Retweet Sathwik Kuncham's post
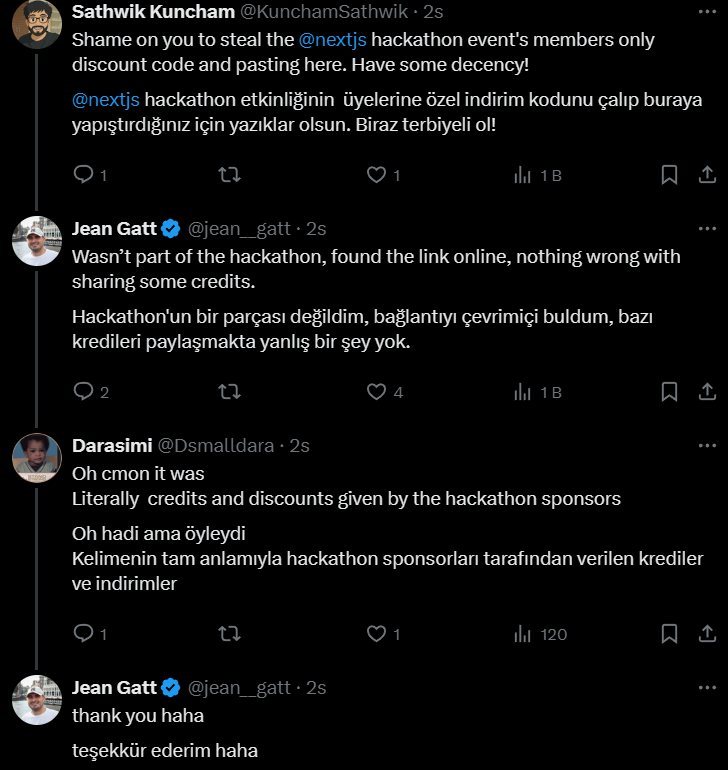This screenshot has height=770, width=728. tap(229, 174)
